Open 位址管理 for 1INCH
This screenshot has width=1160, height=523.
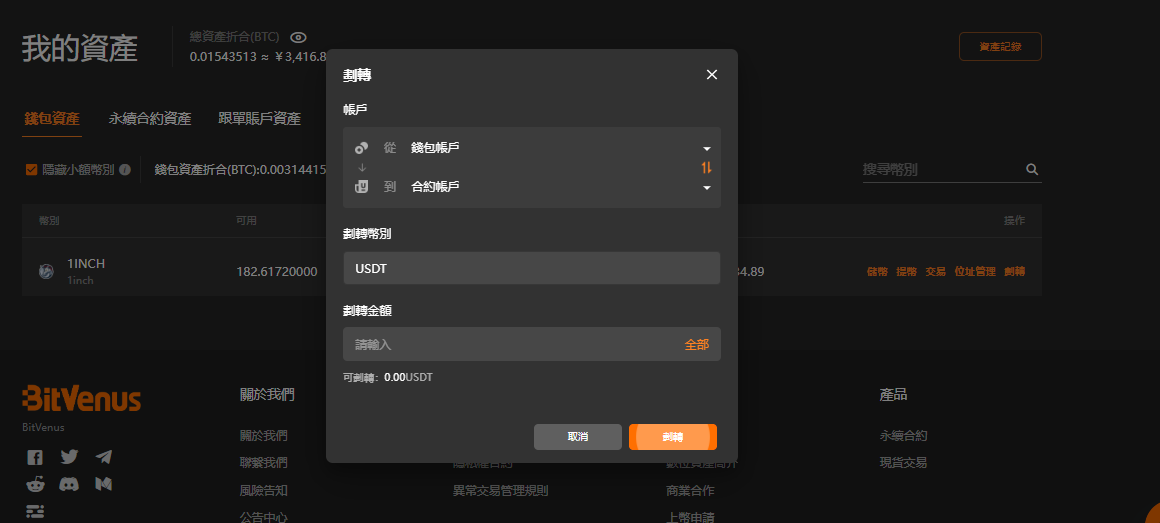(x=975, y=271)
